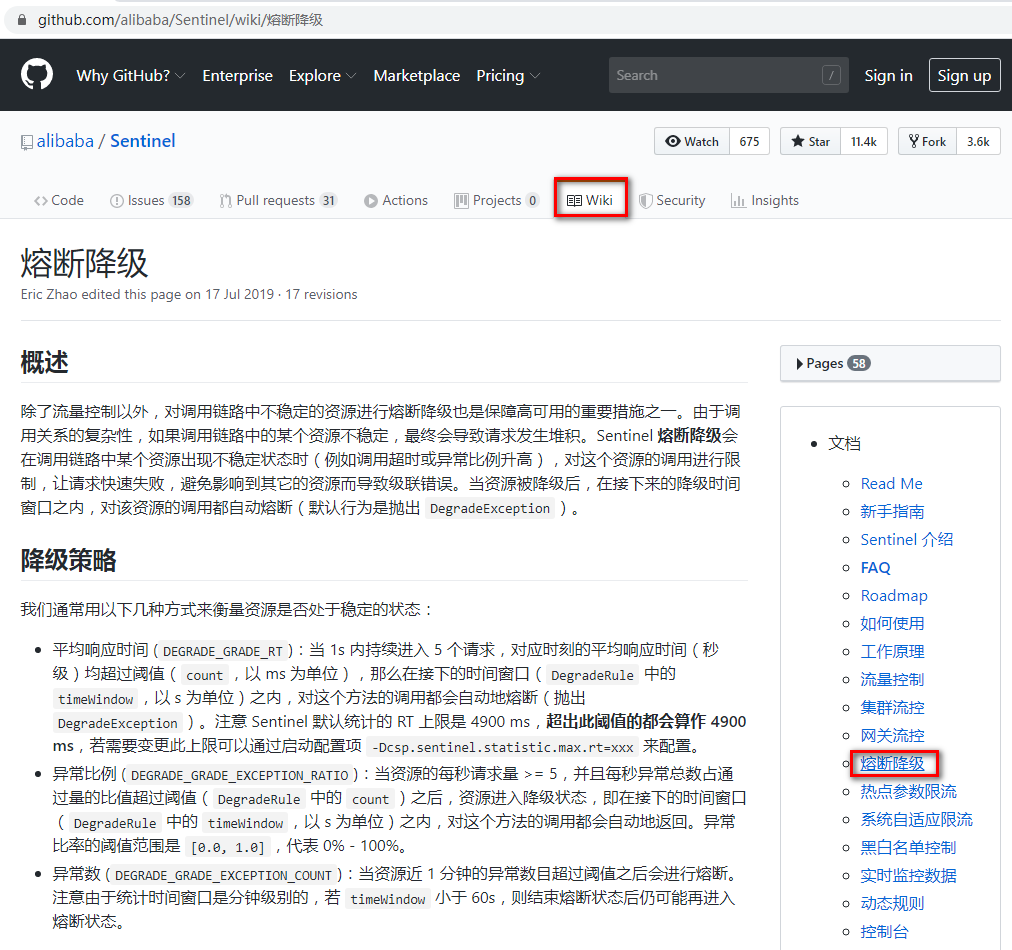Open the 熔断降级 sidebar link

(x=892, y=763)
